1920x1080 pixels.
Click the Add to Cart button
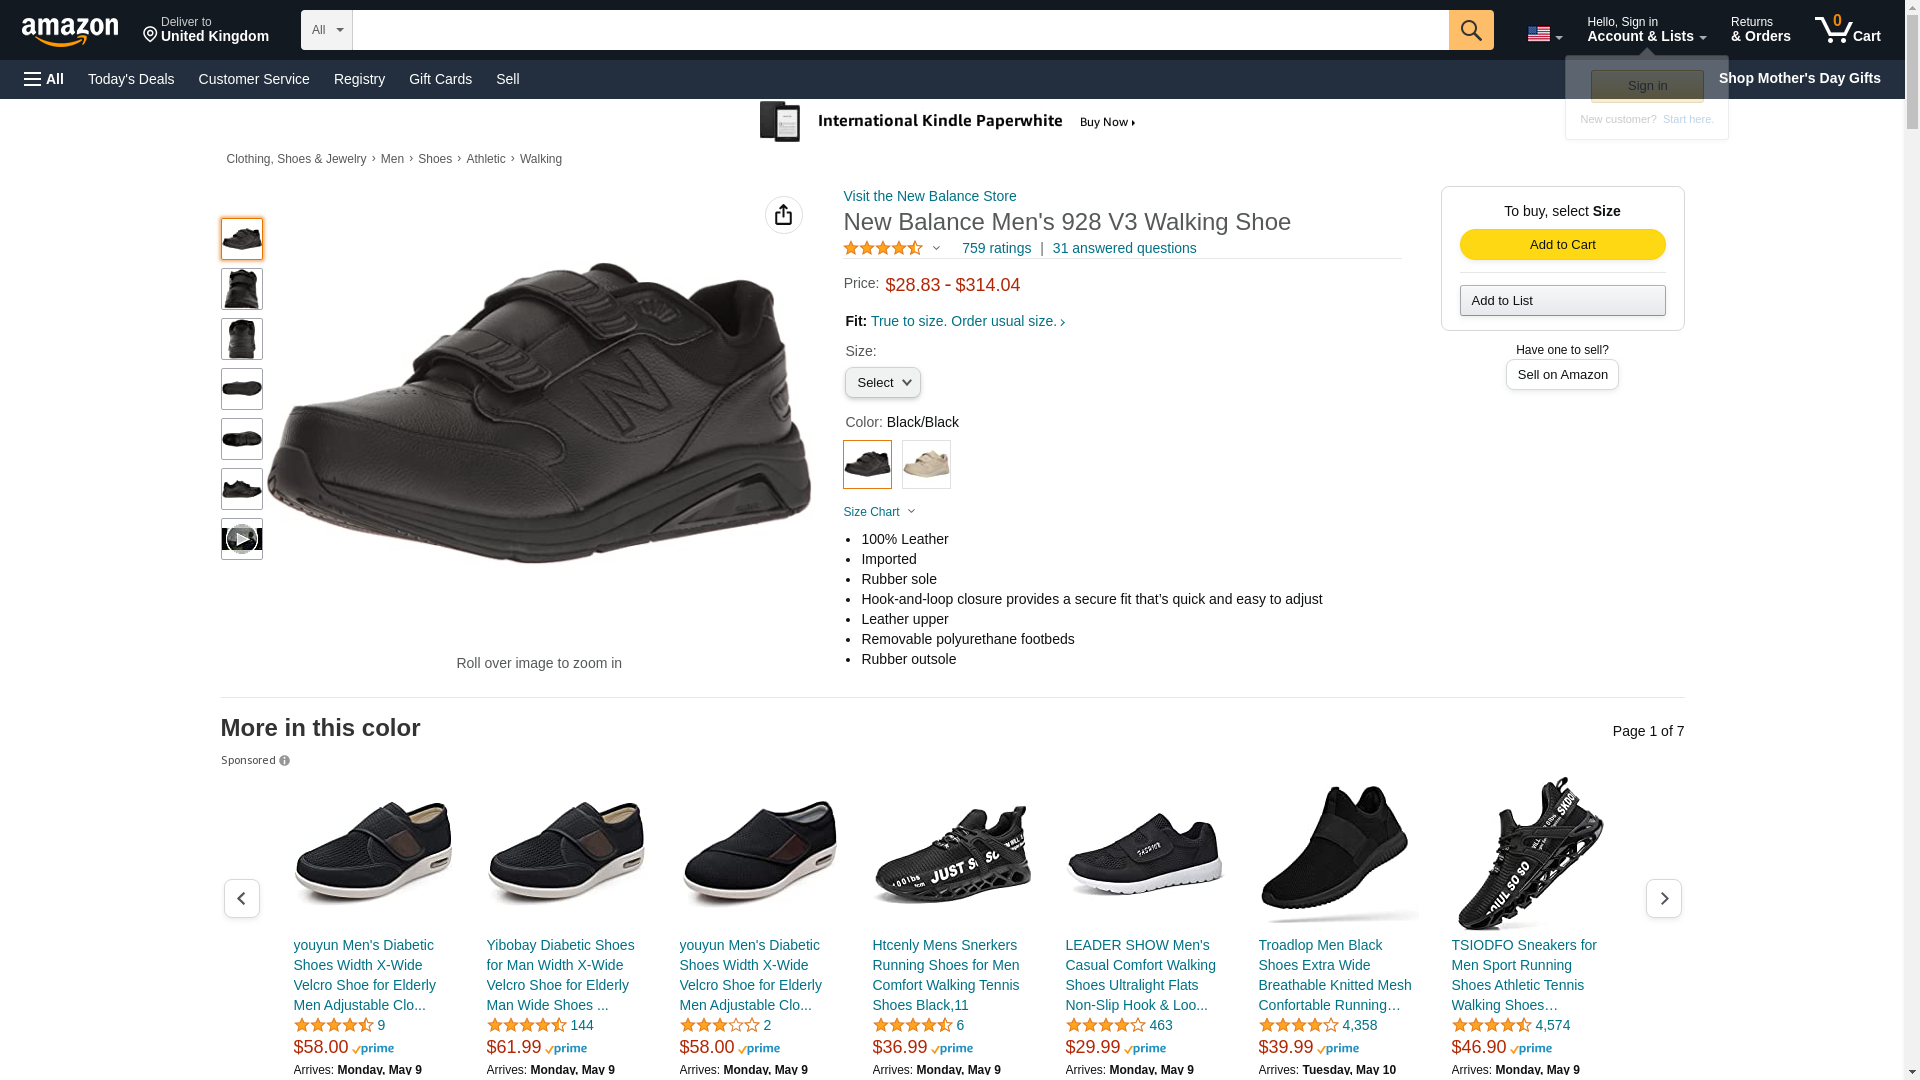(1562, 245)
